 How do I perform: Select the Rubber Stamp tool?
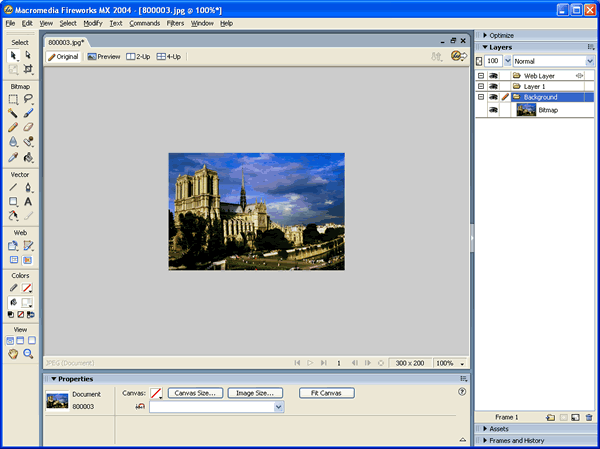[28, 142]
